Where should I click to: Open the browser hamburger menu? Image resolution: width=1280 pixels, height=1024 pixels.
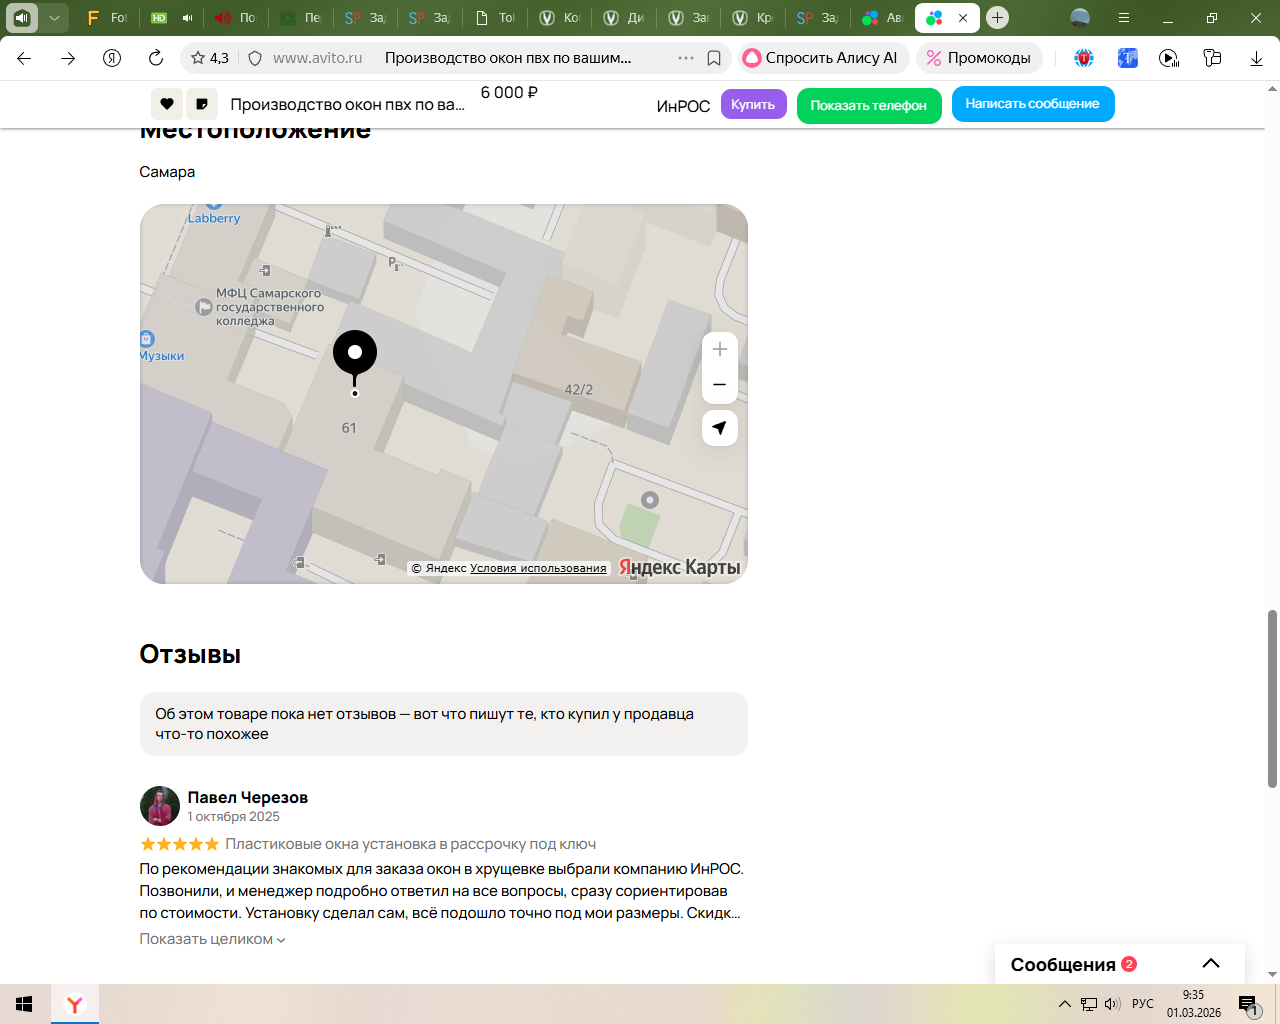click(1124, 18)
